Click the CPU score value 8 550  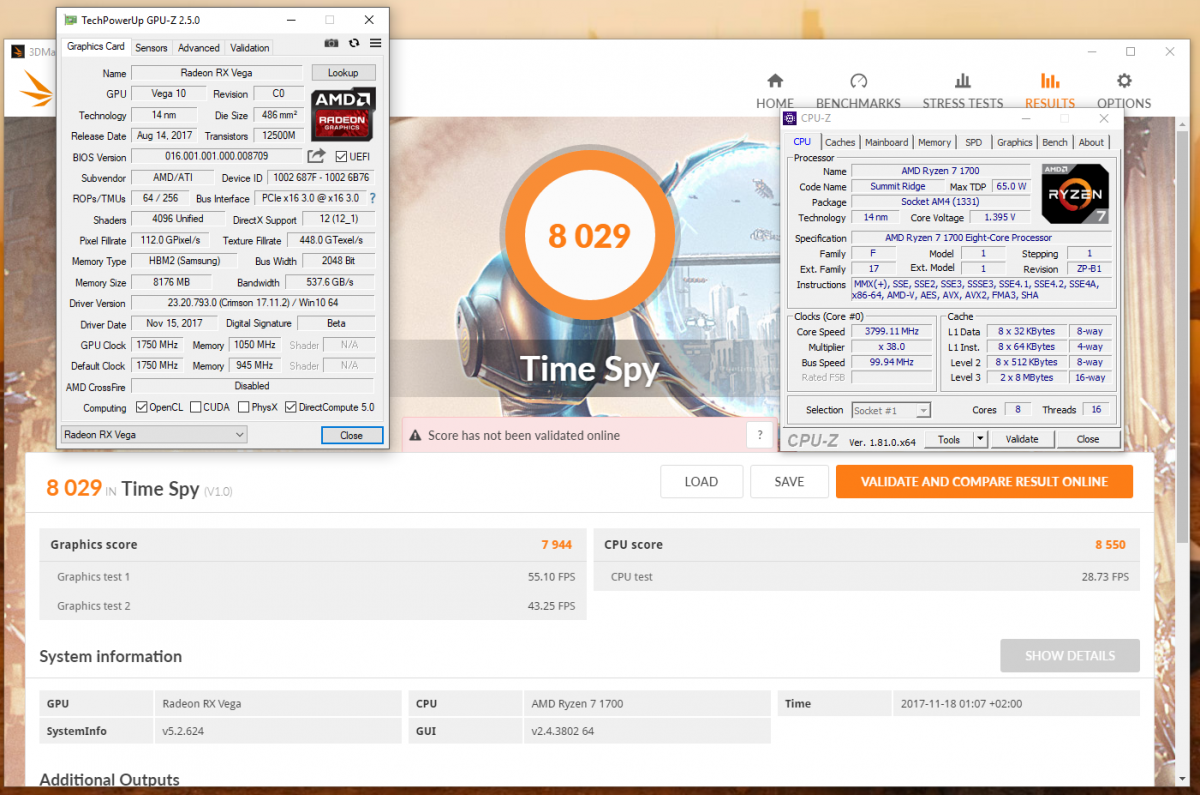(1110, 545)
